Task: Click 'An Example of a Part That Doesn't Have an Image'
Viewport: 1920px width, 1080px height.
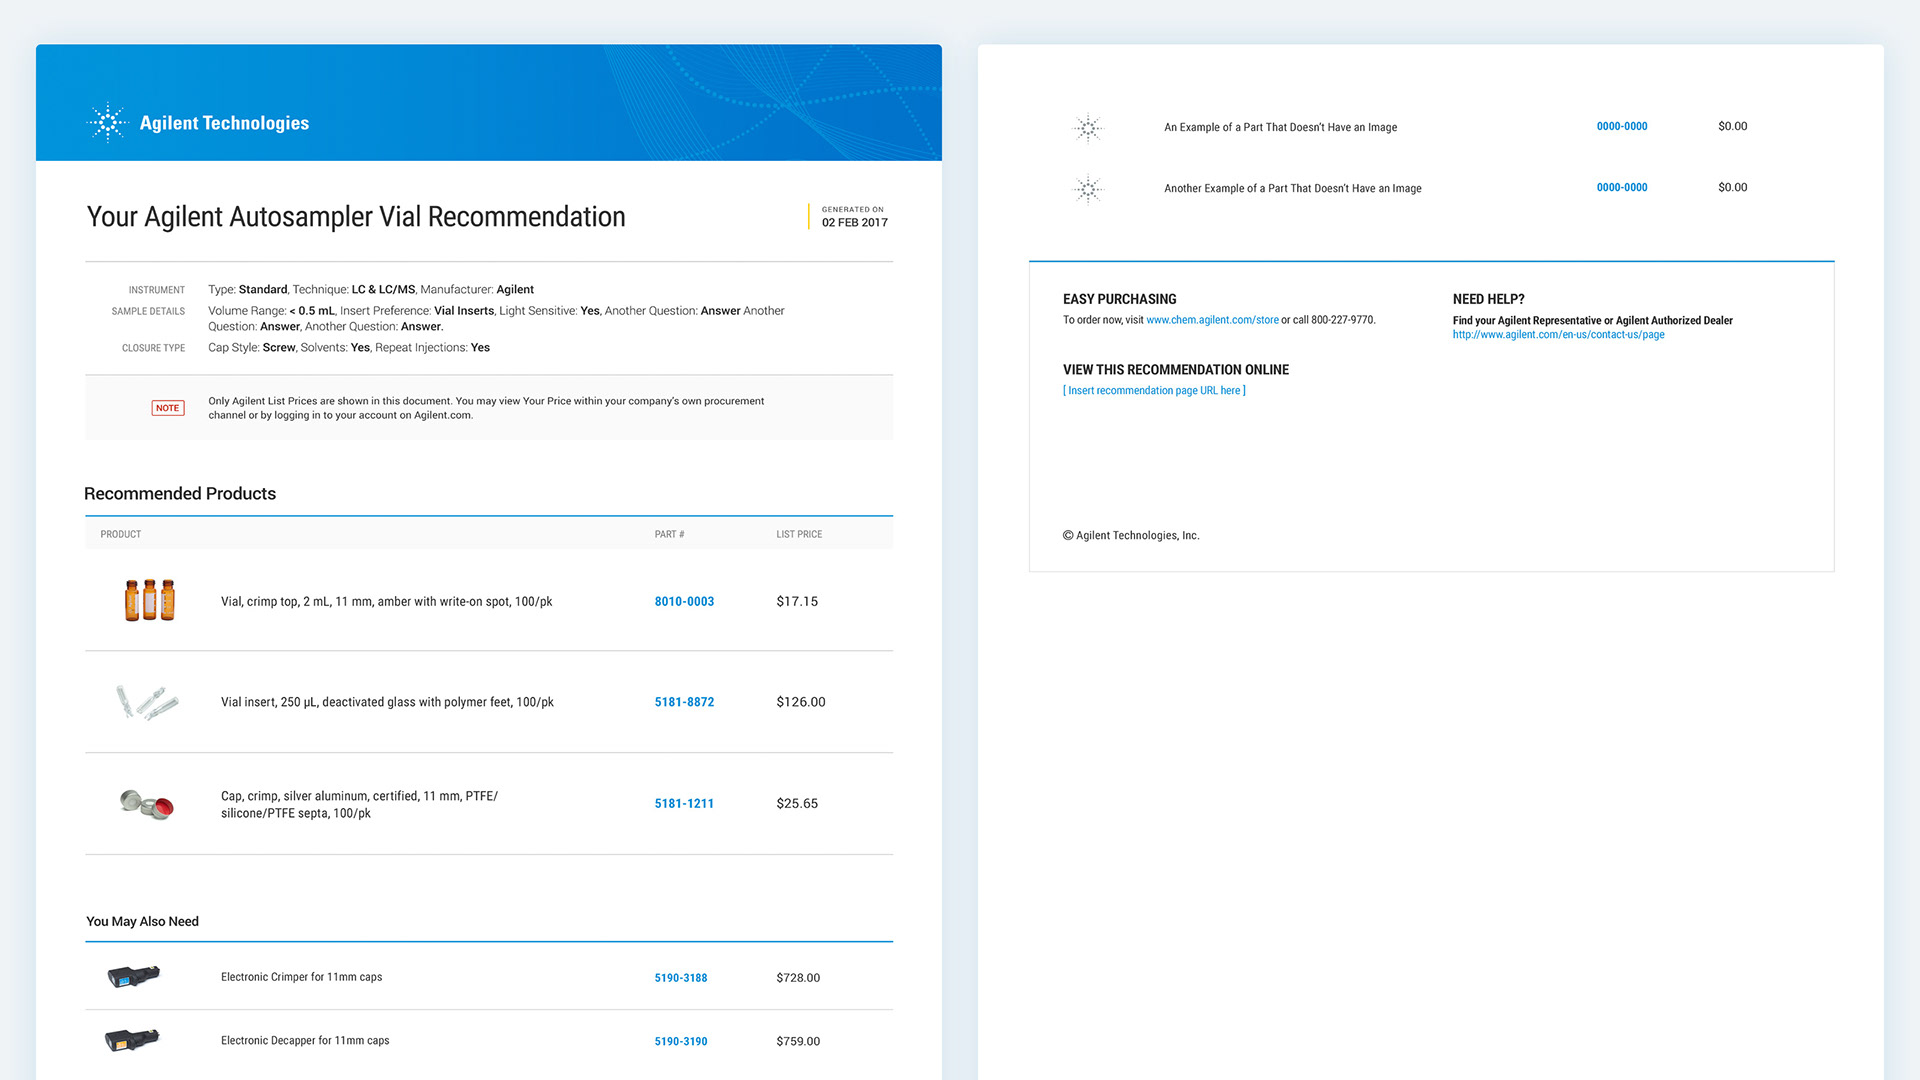Action: point(1280,128)
